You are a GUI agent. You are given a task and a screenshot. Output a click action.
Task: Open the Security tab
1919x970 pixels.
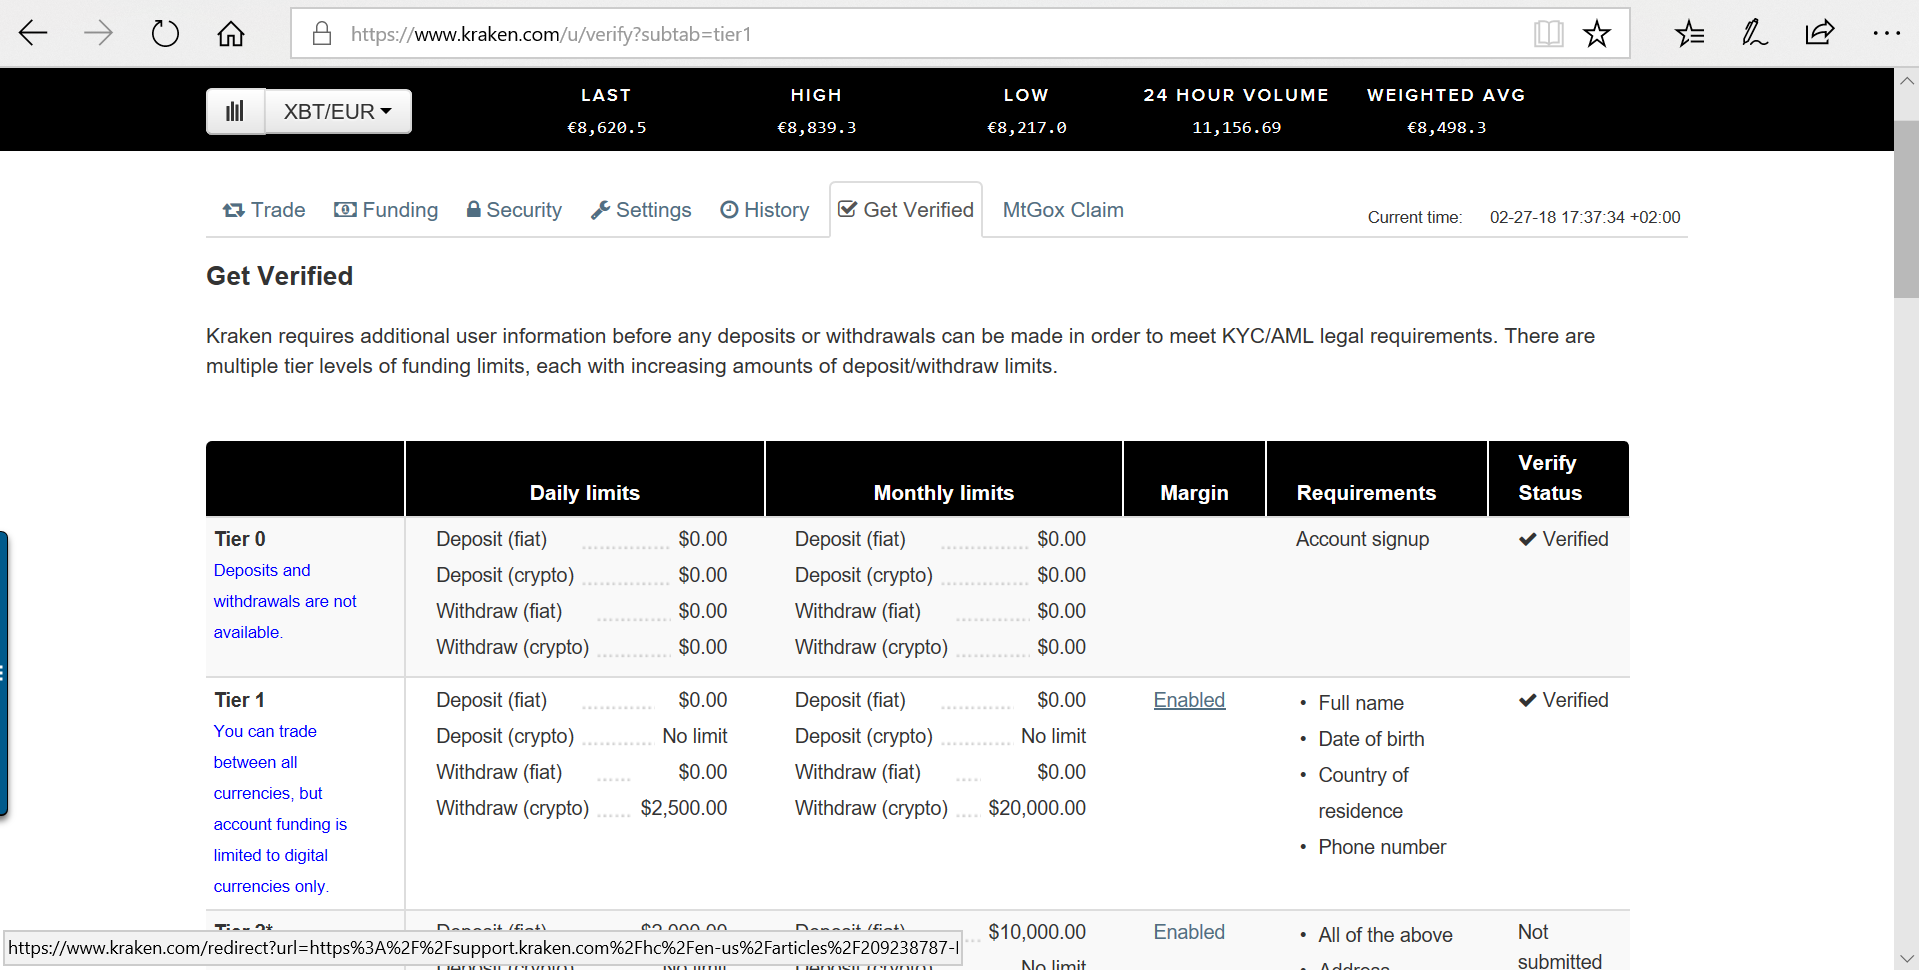pyautogui.click(x=514, y=210)
